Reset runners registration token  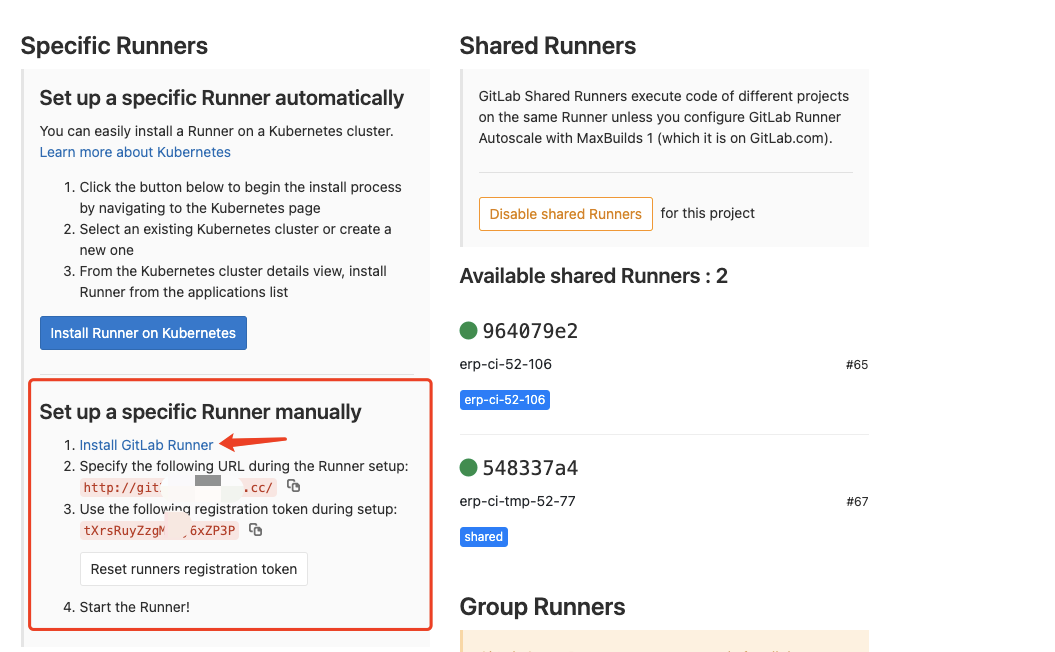coord(194,569)
